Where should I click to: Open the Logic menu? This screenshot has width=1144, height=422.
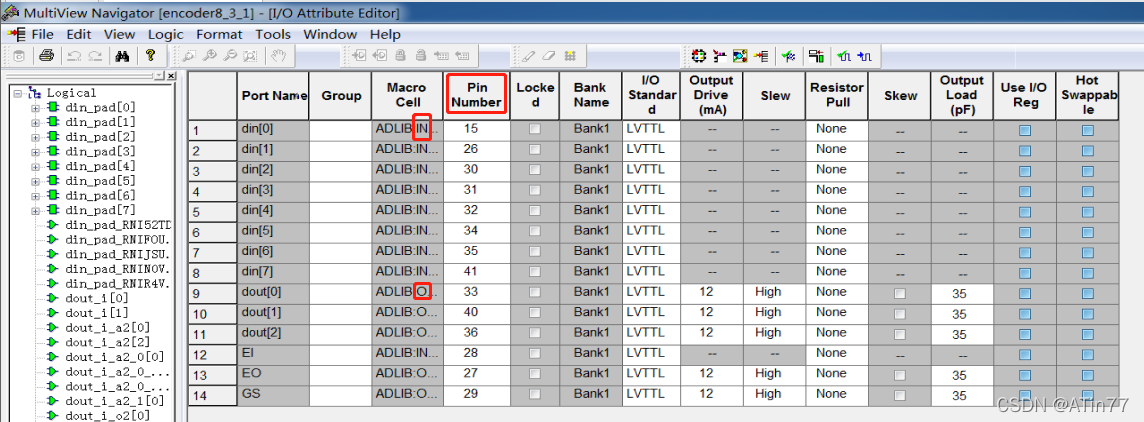[166, 34]
